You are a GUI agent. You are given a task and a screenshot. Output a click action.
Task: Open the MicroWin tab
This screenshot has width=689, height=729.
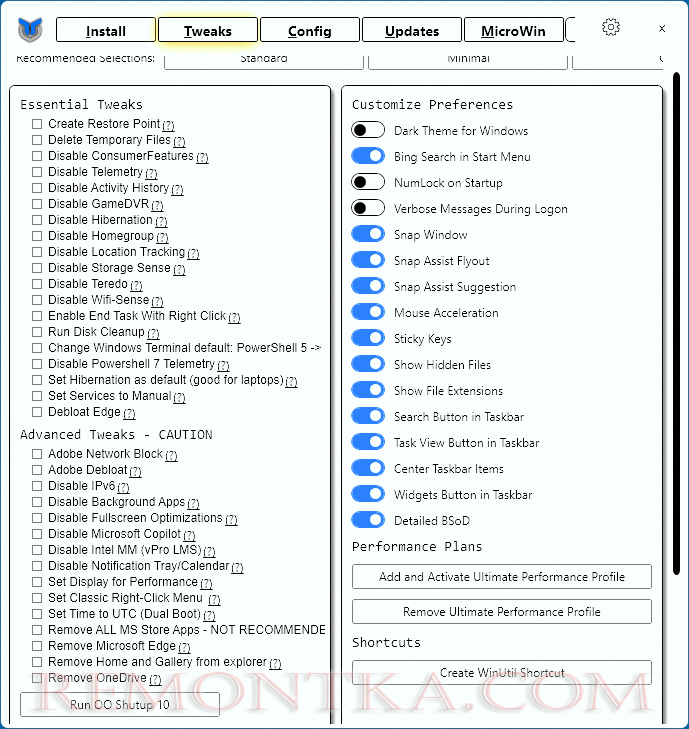coord(514,30)
